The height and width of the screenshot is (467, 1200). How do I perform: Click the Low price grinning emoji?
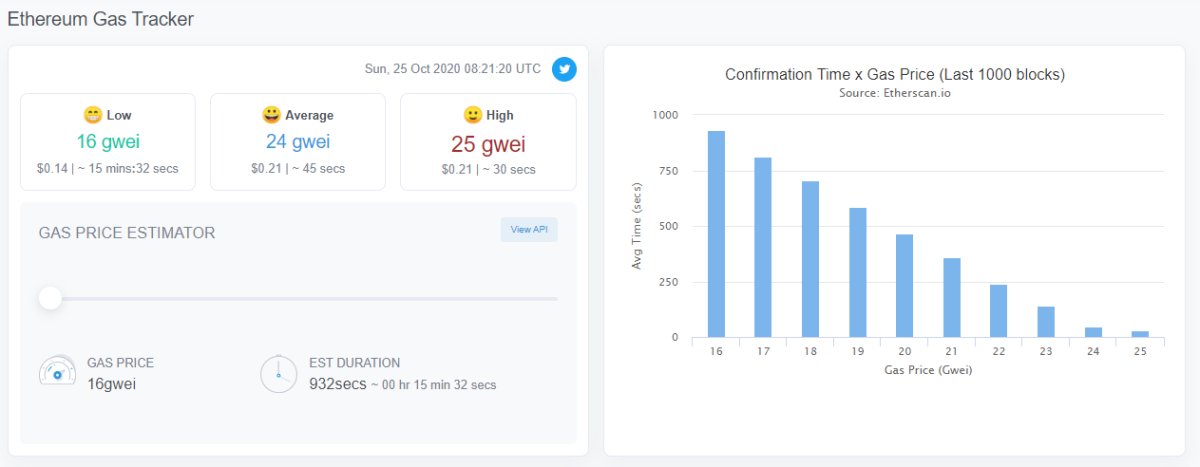pyautogui.click(x=93, y=115)
